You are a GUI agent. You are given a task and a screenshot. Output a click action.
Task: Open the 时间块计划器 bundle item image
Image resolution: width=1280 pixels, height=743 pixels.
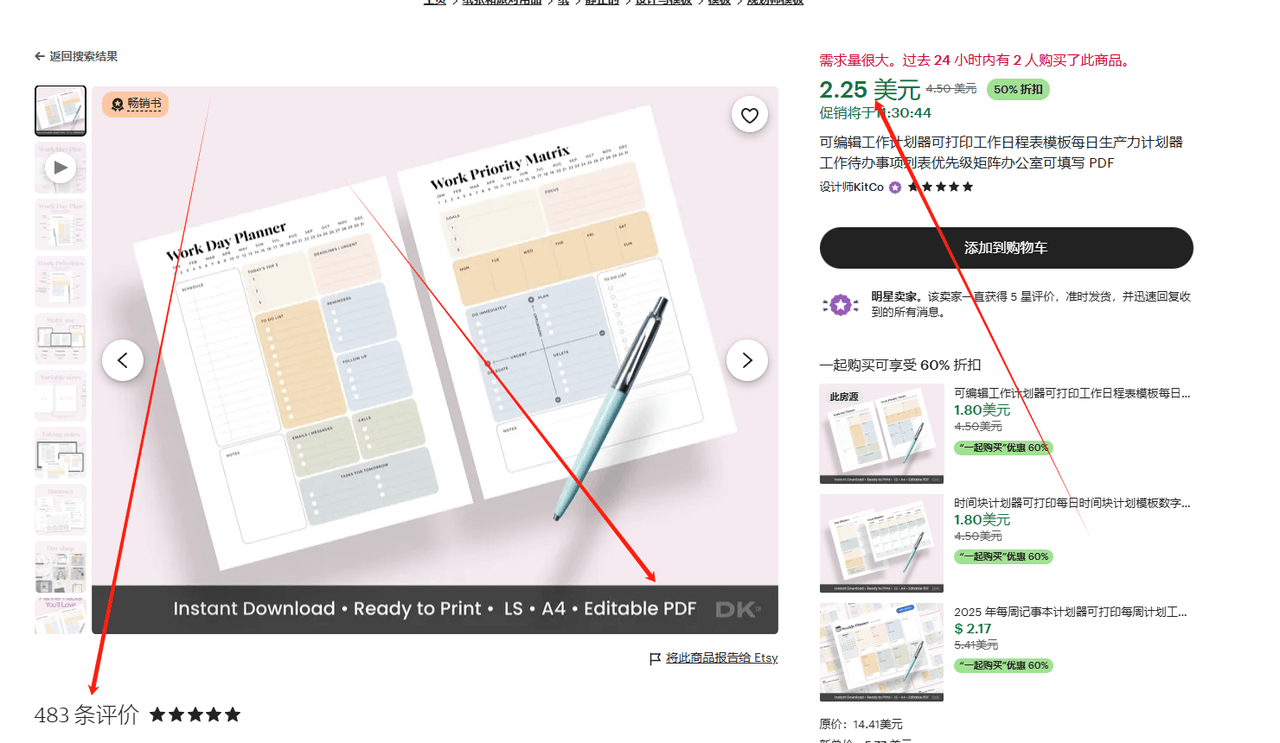pos(881,543)
